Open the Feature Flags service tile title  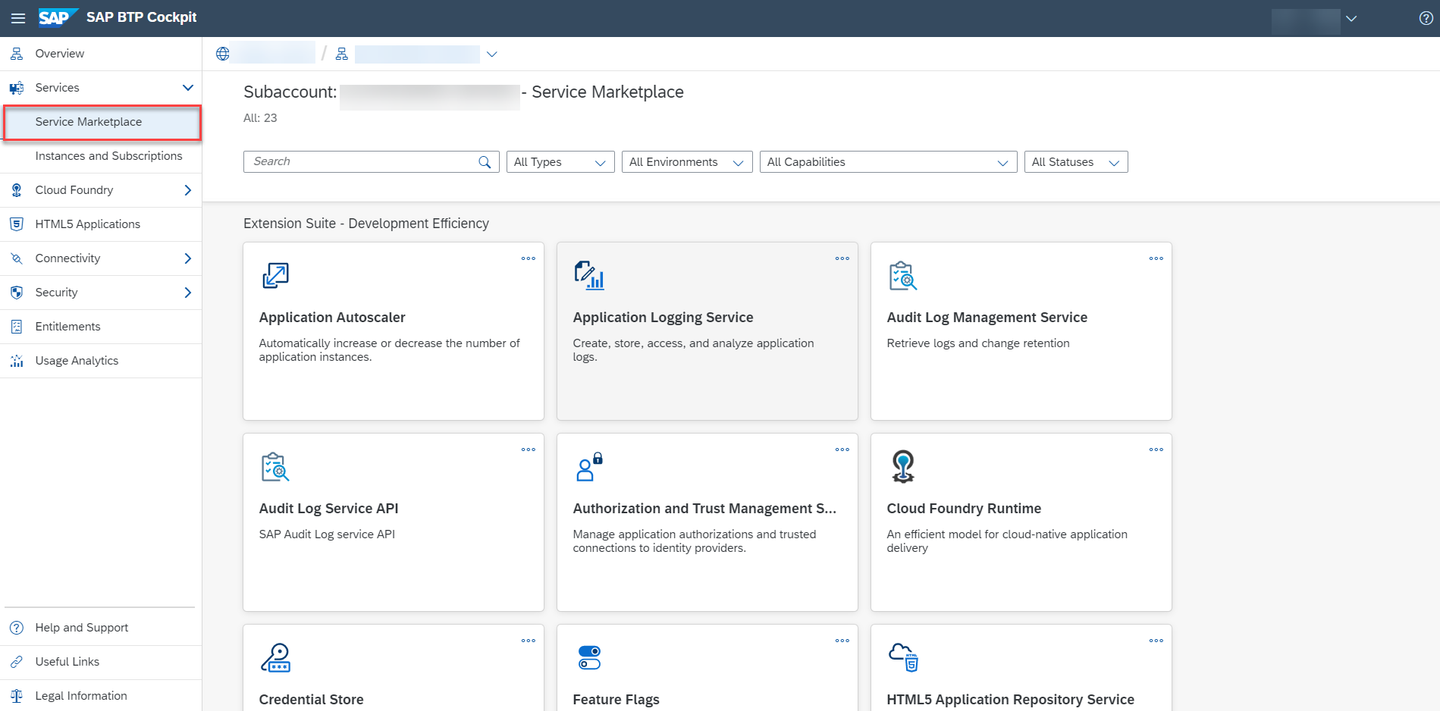pos(616,699)
